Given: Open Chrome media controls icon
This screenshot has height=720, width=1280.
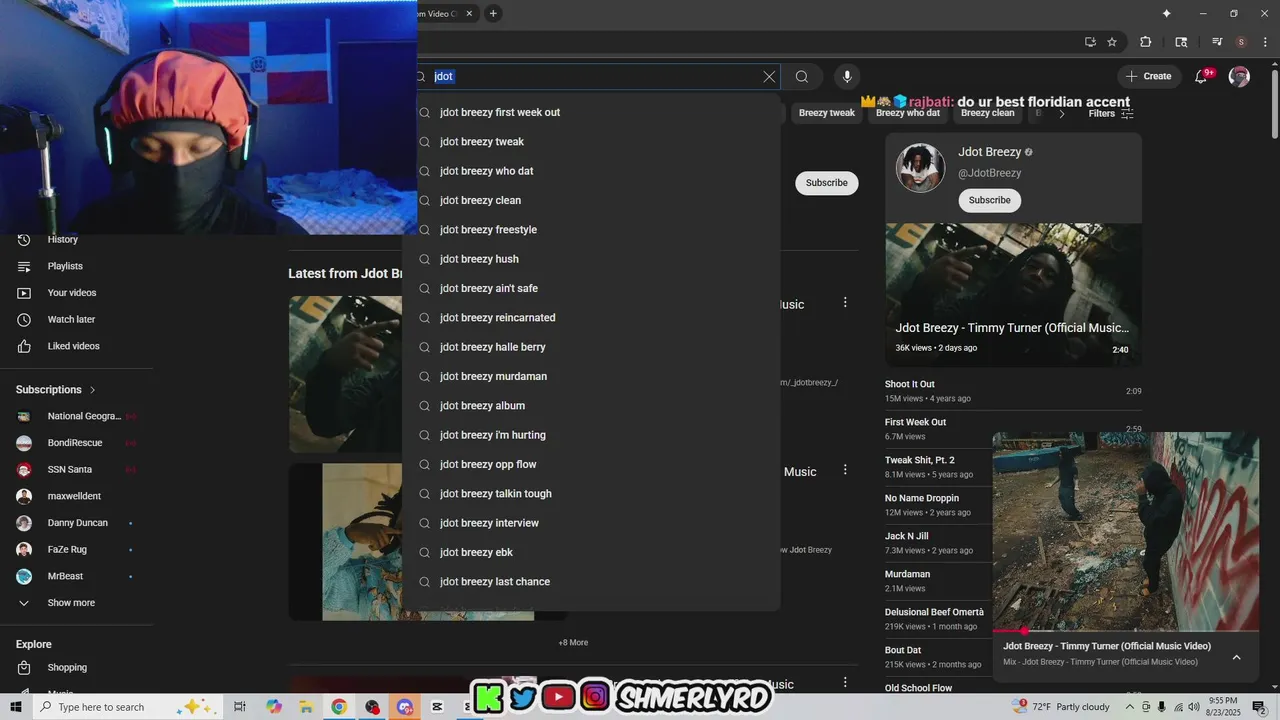Looking at the screenshot, I should pyautogui.click(x=1217, y=42).
